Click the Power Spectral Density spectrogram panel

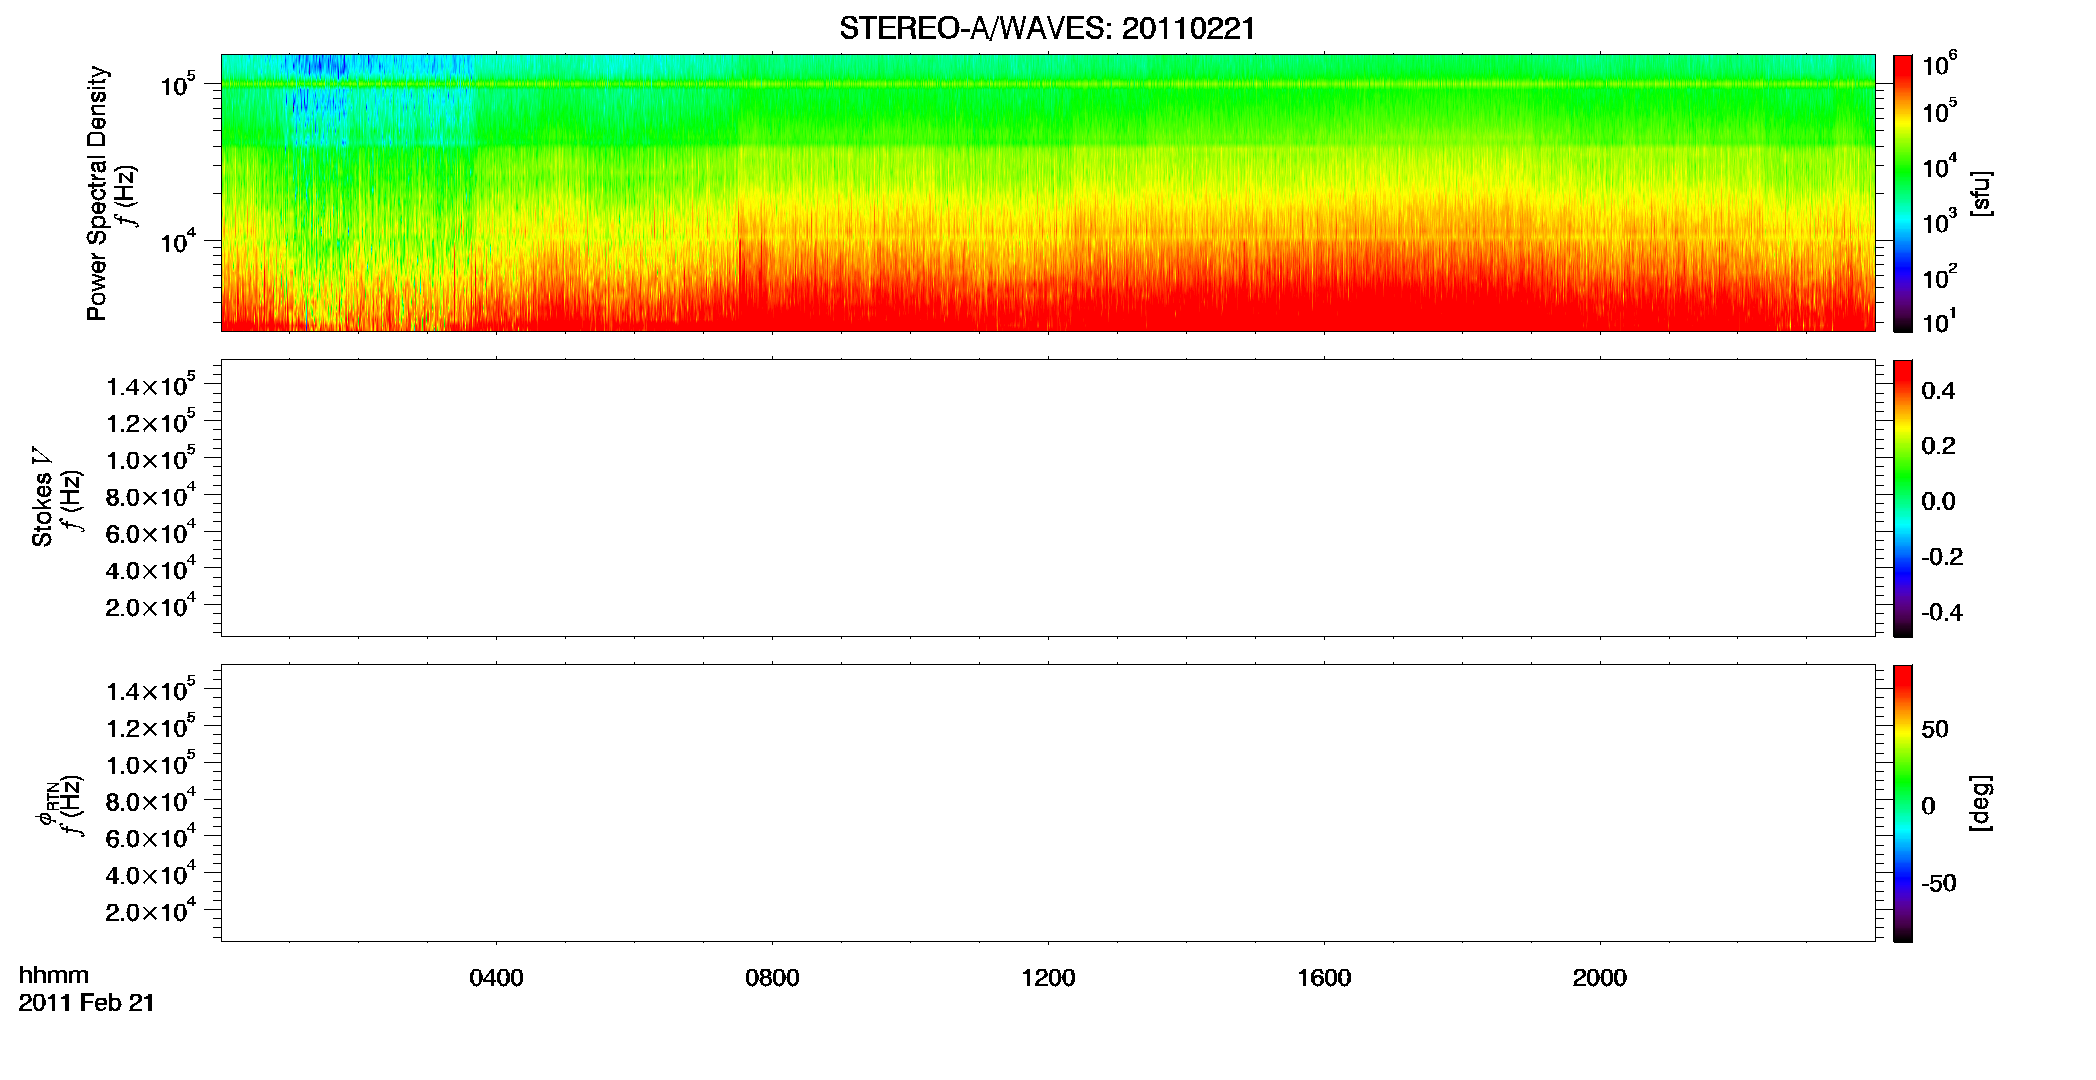point(1047,192)
